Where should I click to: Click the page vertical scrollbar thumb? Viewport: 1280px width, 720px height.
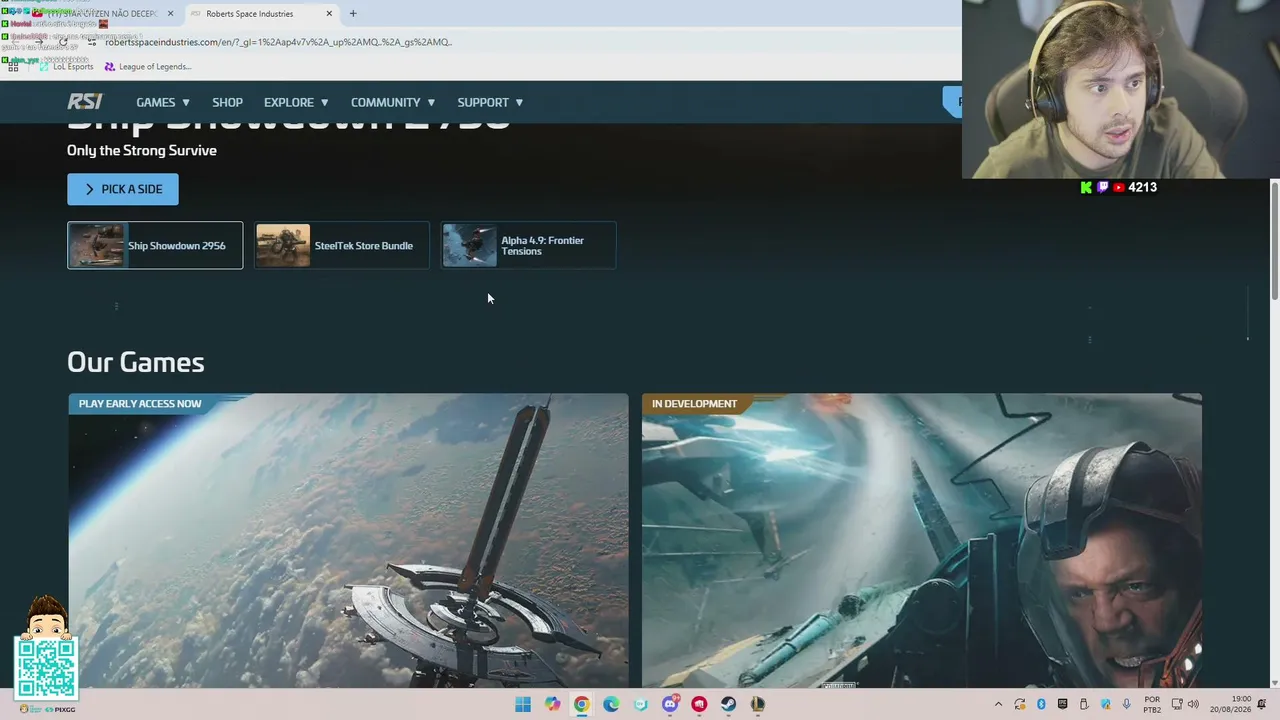click(1275, 240)
